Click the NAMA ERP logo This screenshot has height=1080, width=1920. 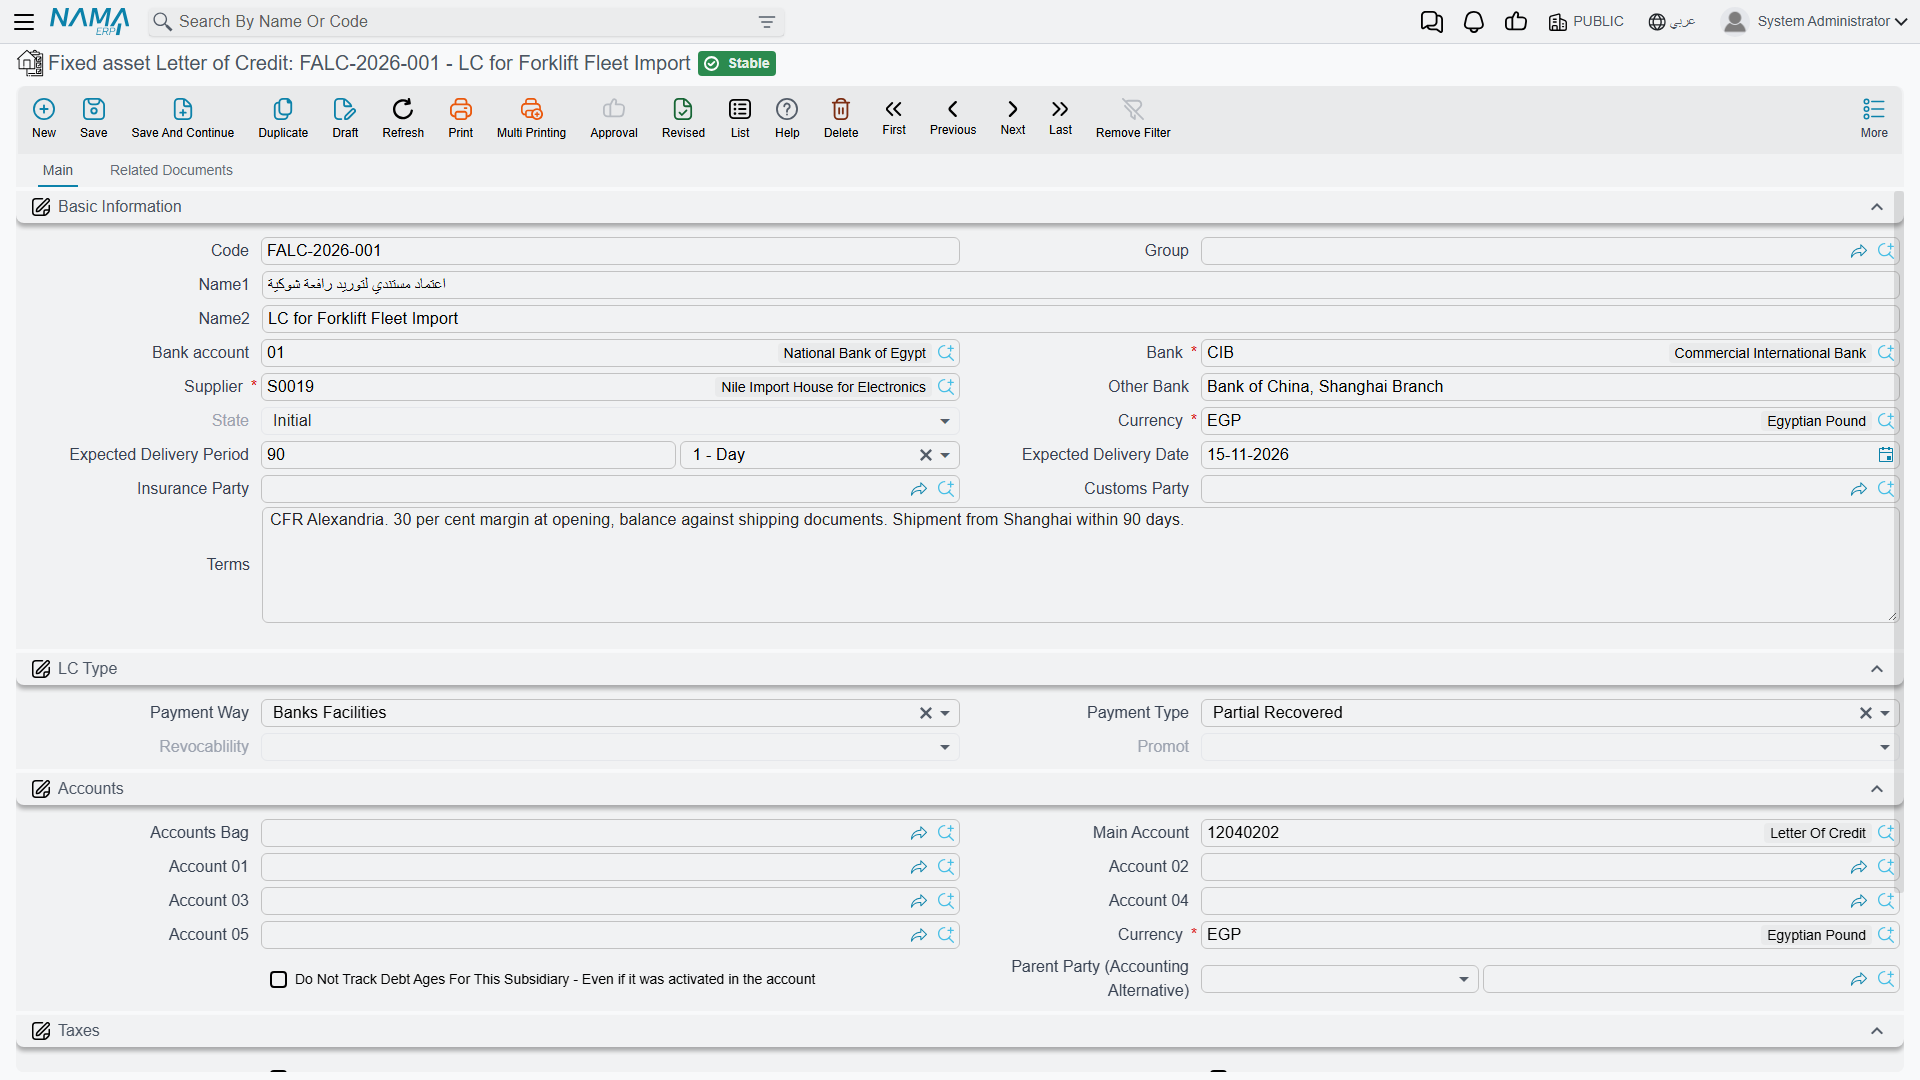coord(89,21)
